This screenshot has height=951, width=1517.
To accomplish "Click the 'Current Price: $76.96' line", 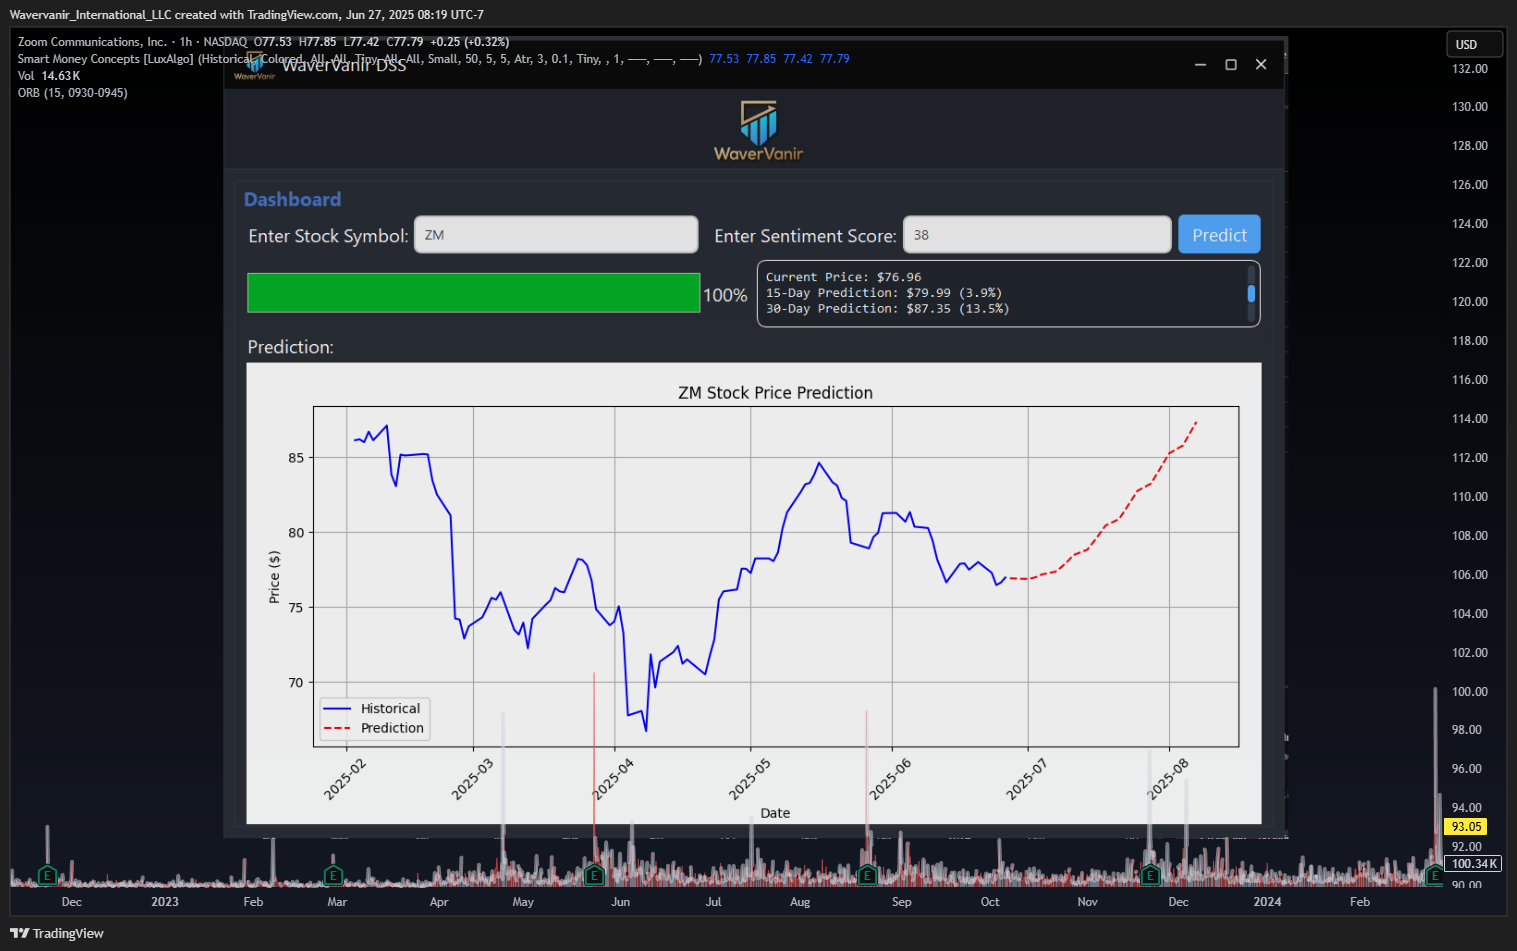I will [844, 277].
